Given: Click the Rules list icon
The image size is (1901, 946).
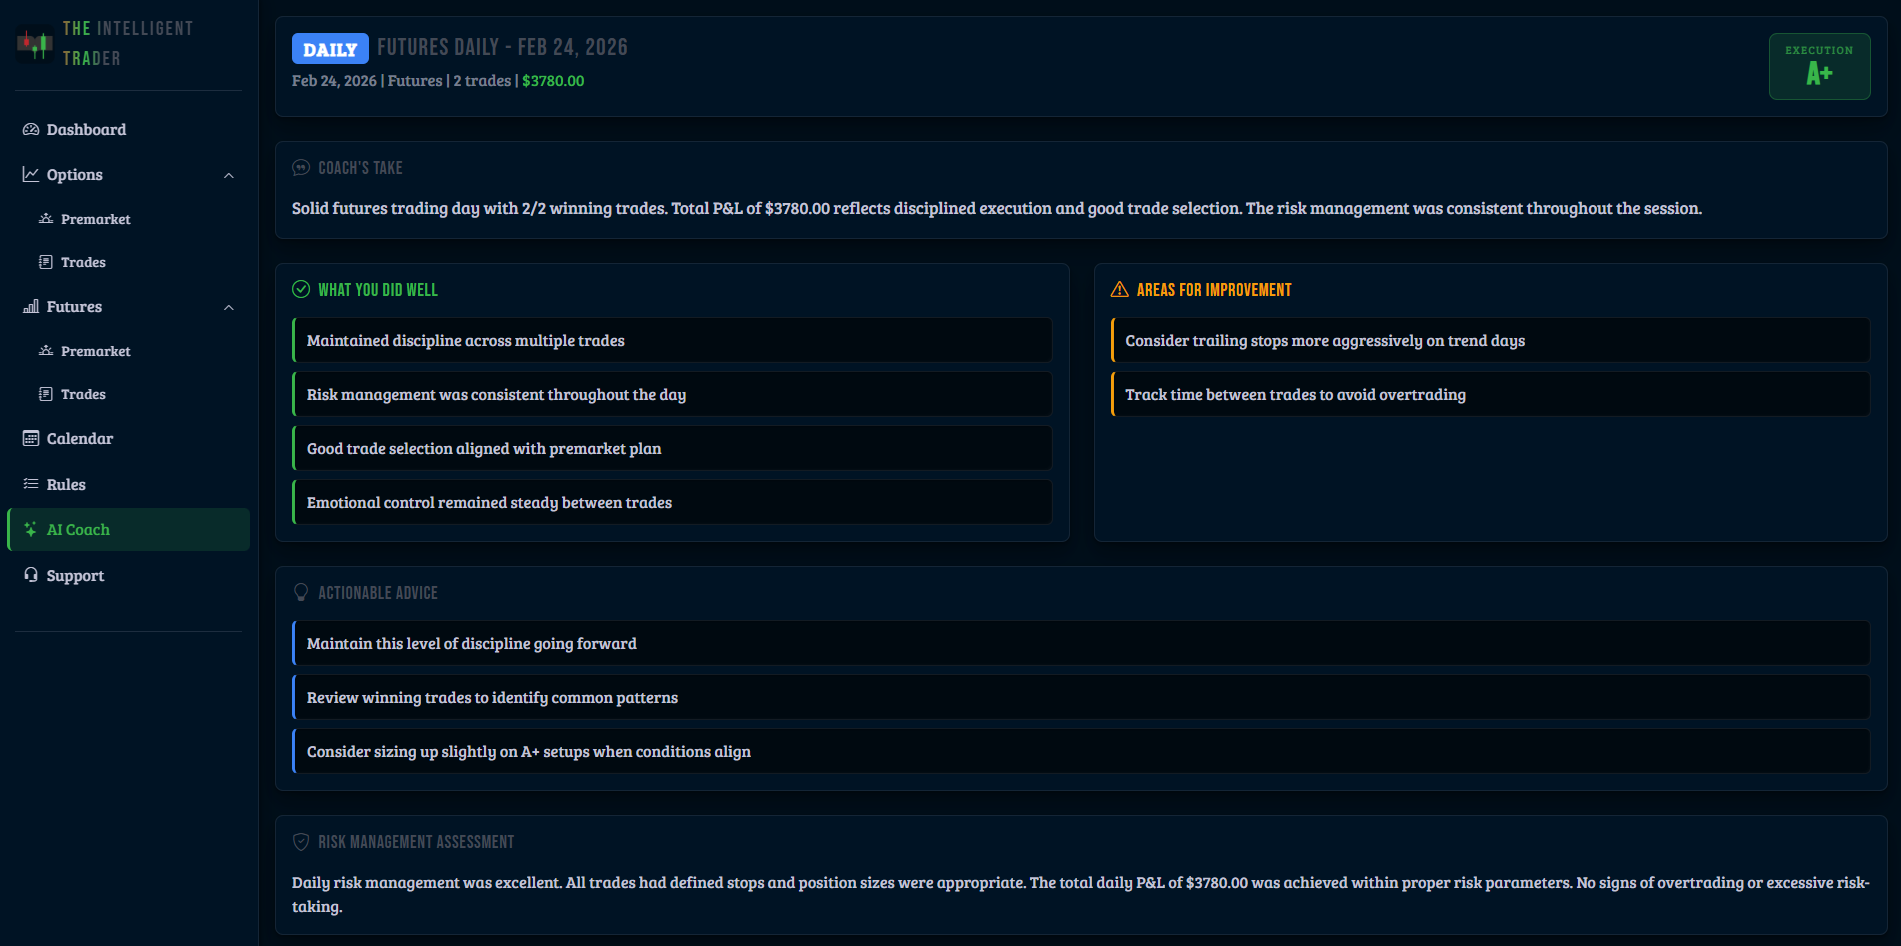Looking at the screenshot, I should (30, 484).
